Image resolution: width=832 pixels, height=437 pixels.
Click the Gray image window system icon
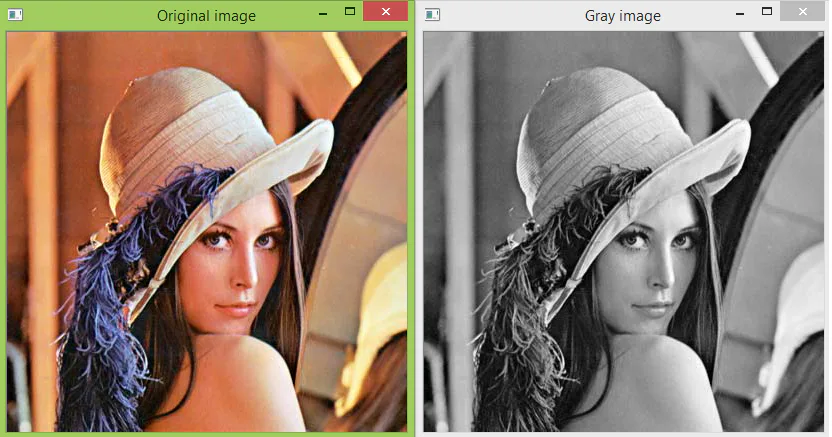(x=432, y=15)
